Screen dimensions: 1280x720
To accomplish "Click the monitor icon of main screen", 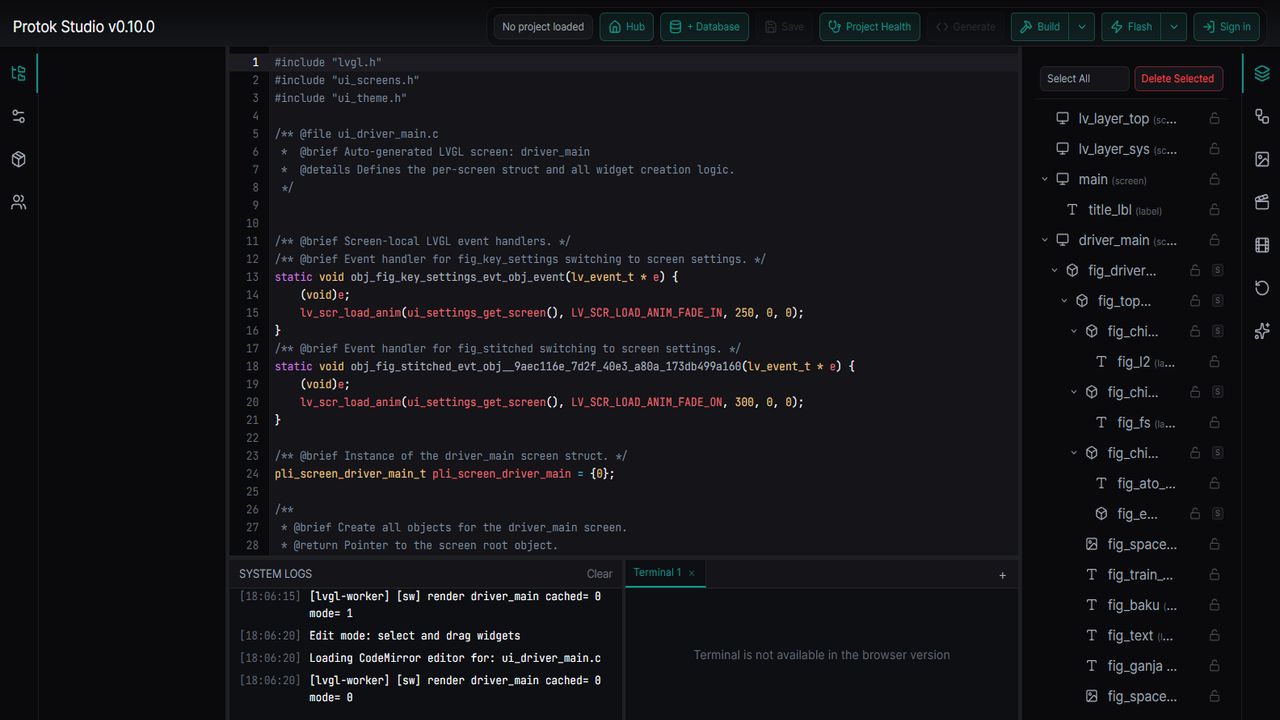I will click(x=1063, y=179).
